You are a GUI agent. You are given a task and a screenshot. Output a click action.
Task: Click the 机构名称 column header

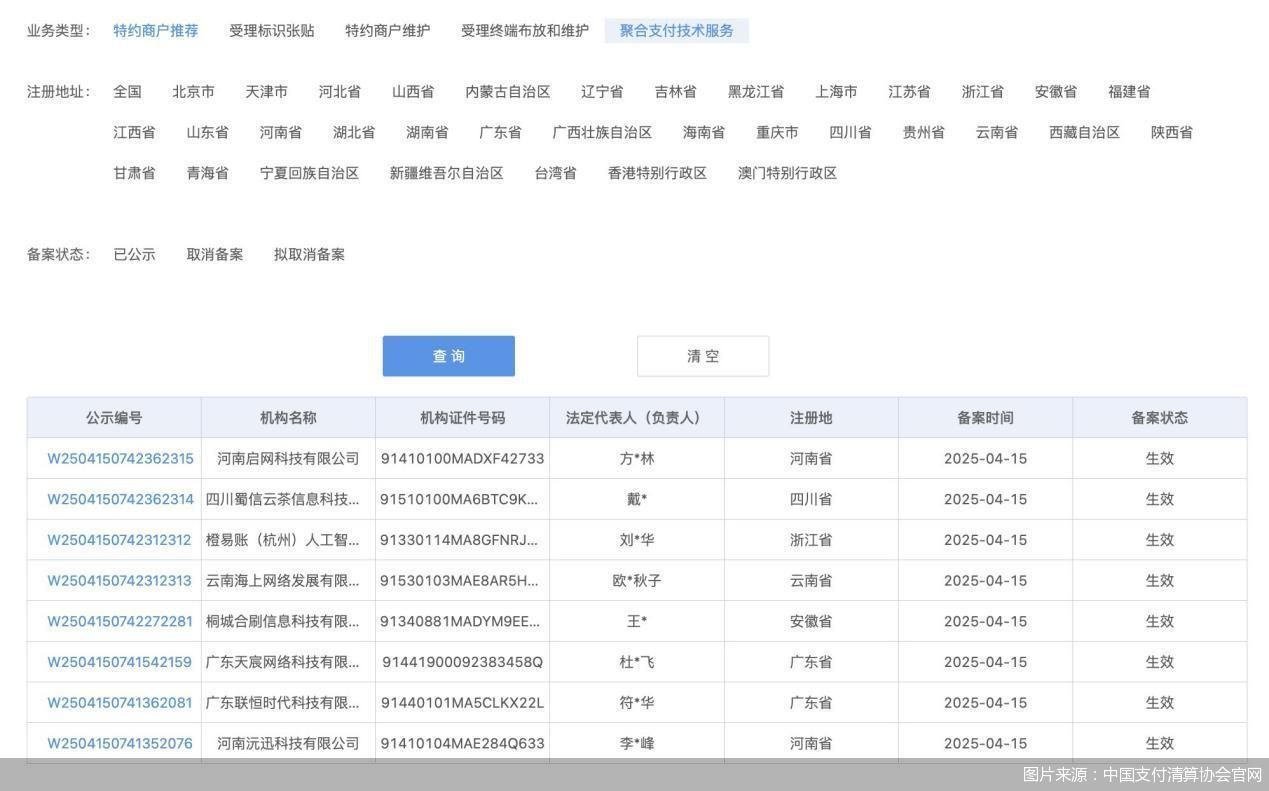point(288,418)
